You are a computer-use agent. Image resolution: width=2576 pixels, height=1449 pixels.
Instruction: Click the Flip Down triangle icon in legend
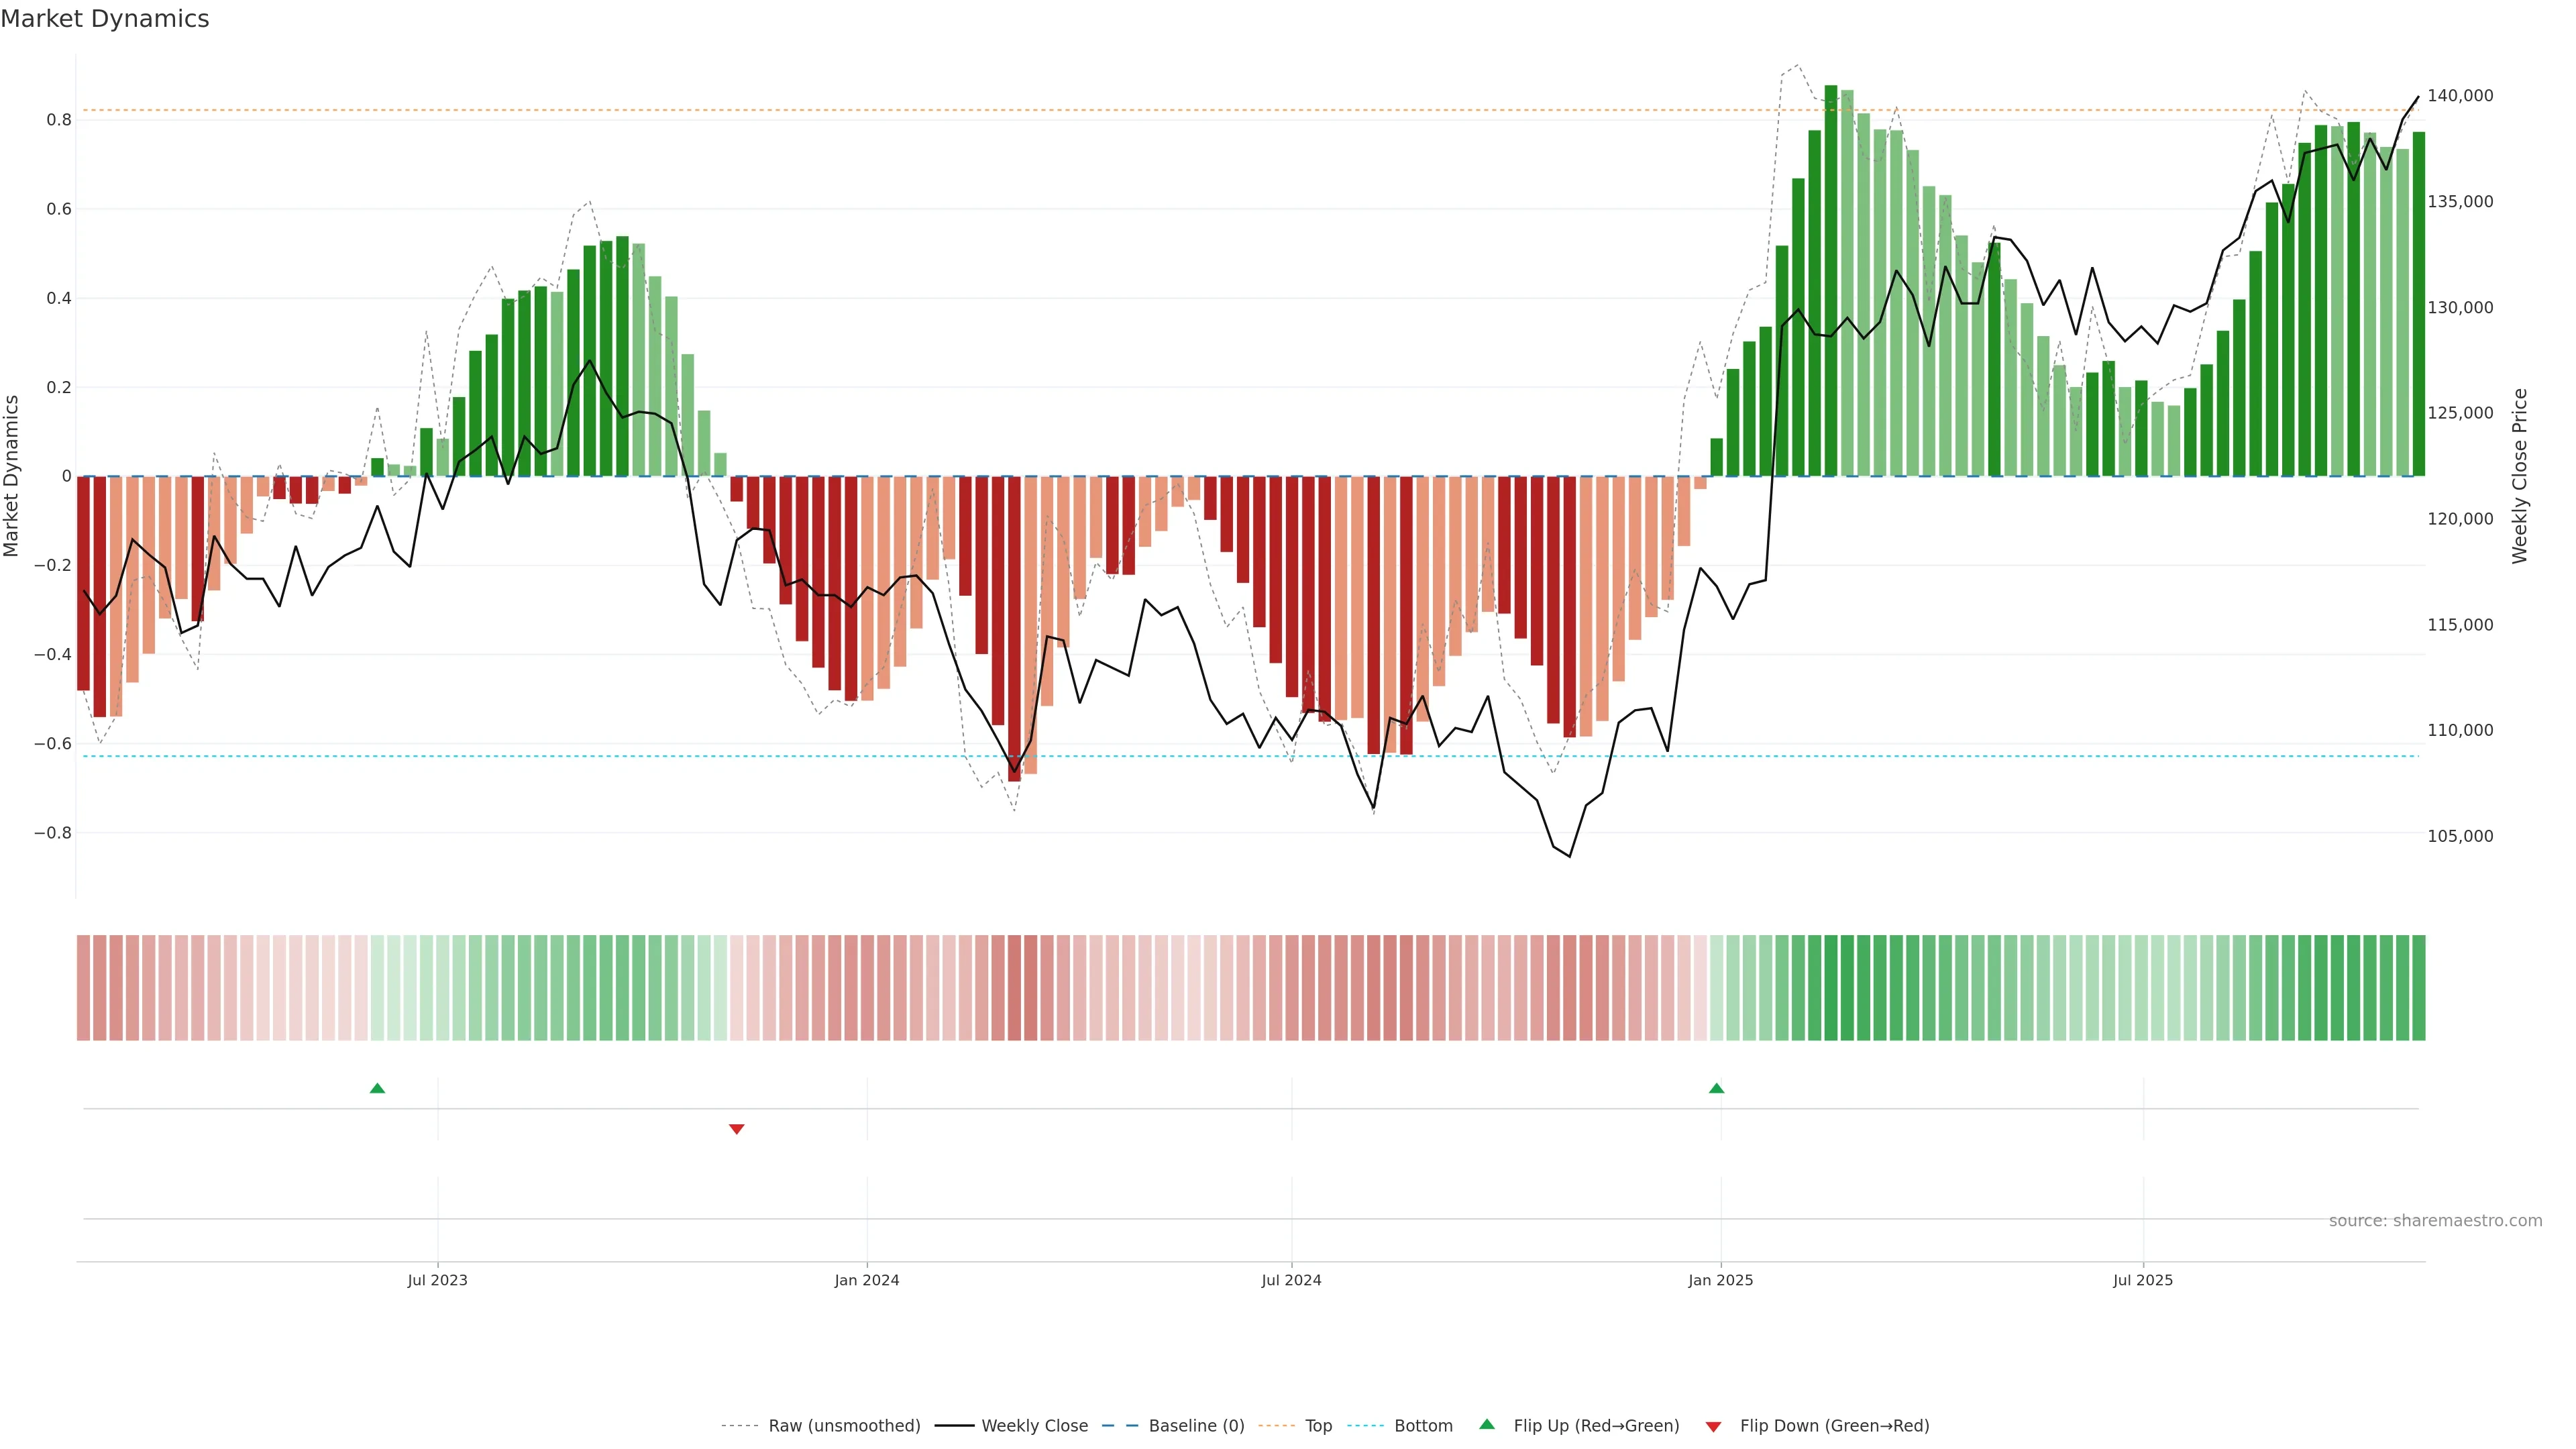[x=1713, y=1426]
